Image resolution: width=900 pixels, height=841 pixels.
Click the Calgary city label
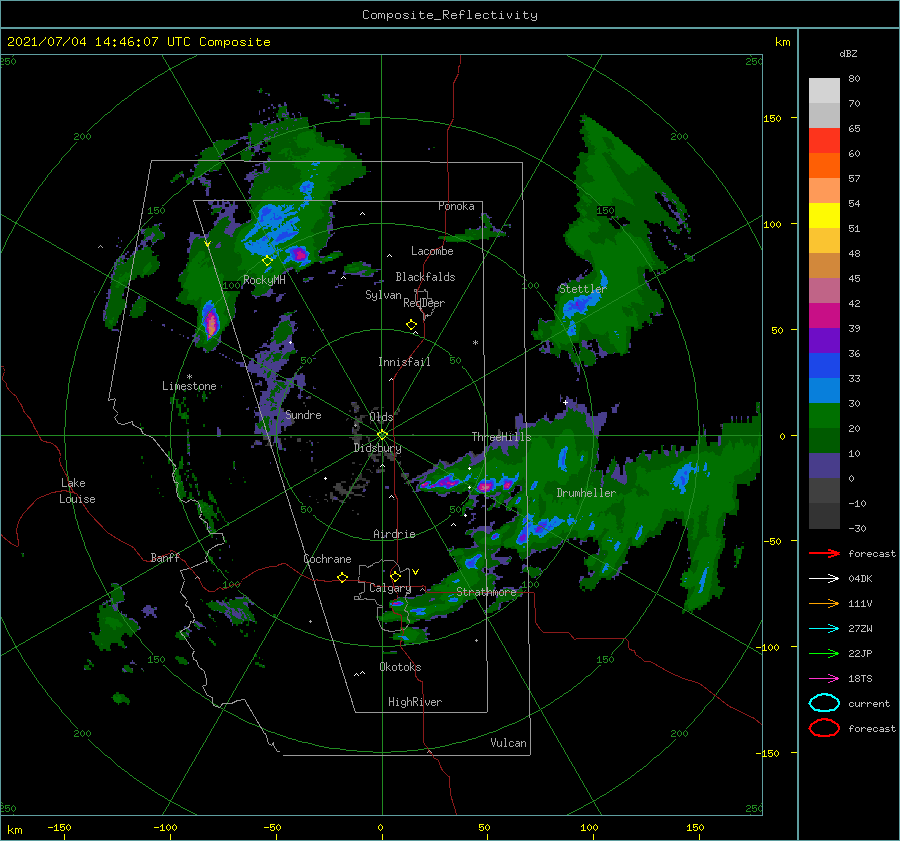click(390, 588)
